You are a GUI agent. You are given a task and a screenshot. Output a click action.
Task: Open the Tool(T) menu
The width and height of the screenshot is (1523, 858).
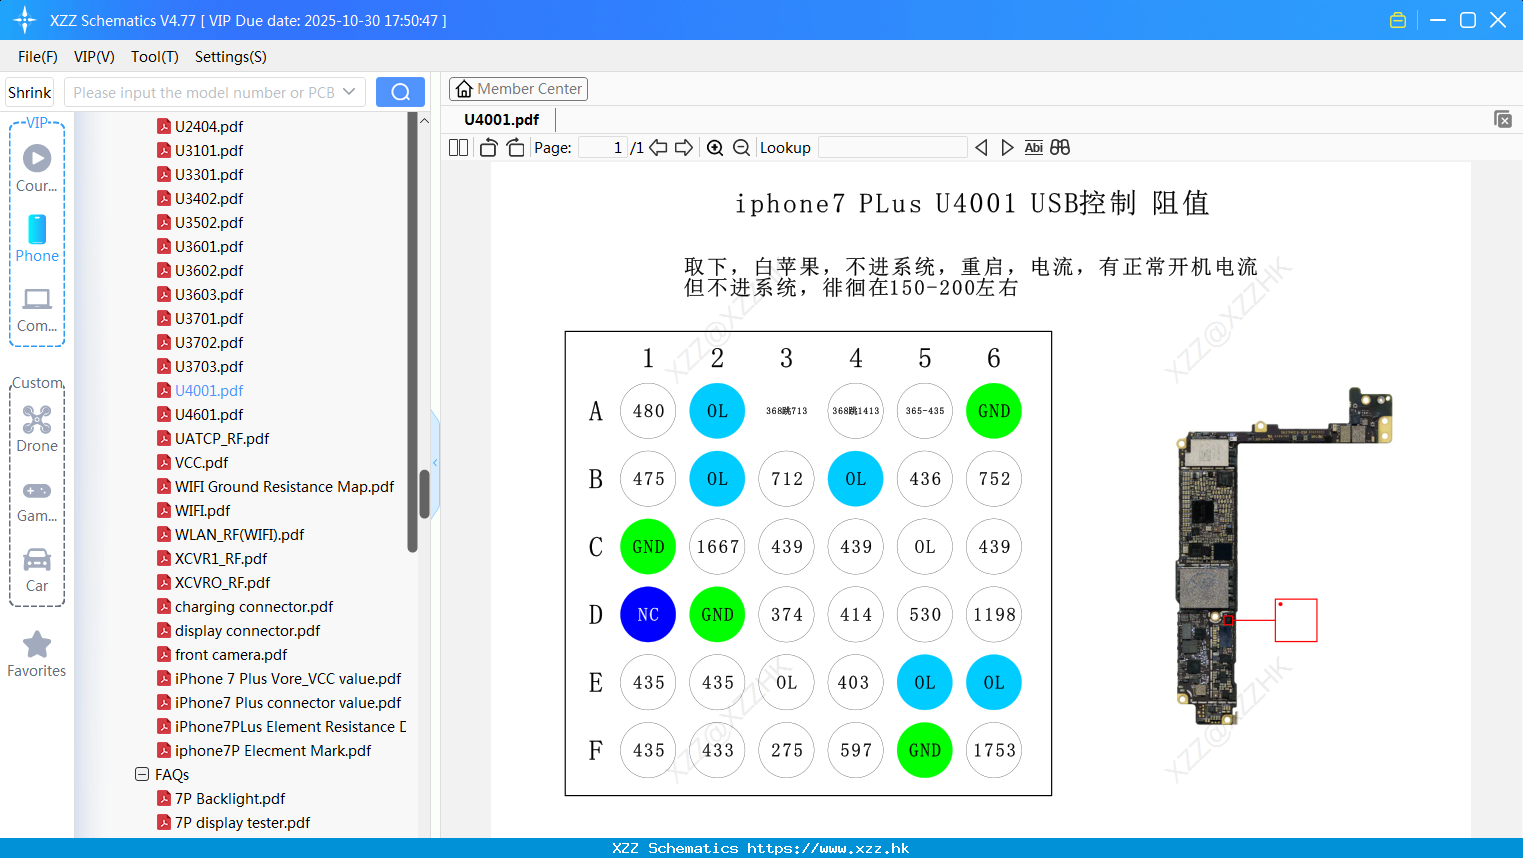(x=155, y=57)
